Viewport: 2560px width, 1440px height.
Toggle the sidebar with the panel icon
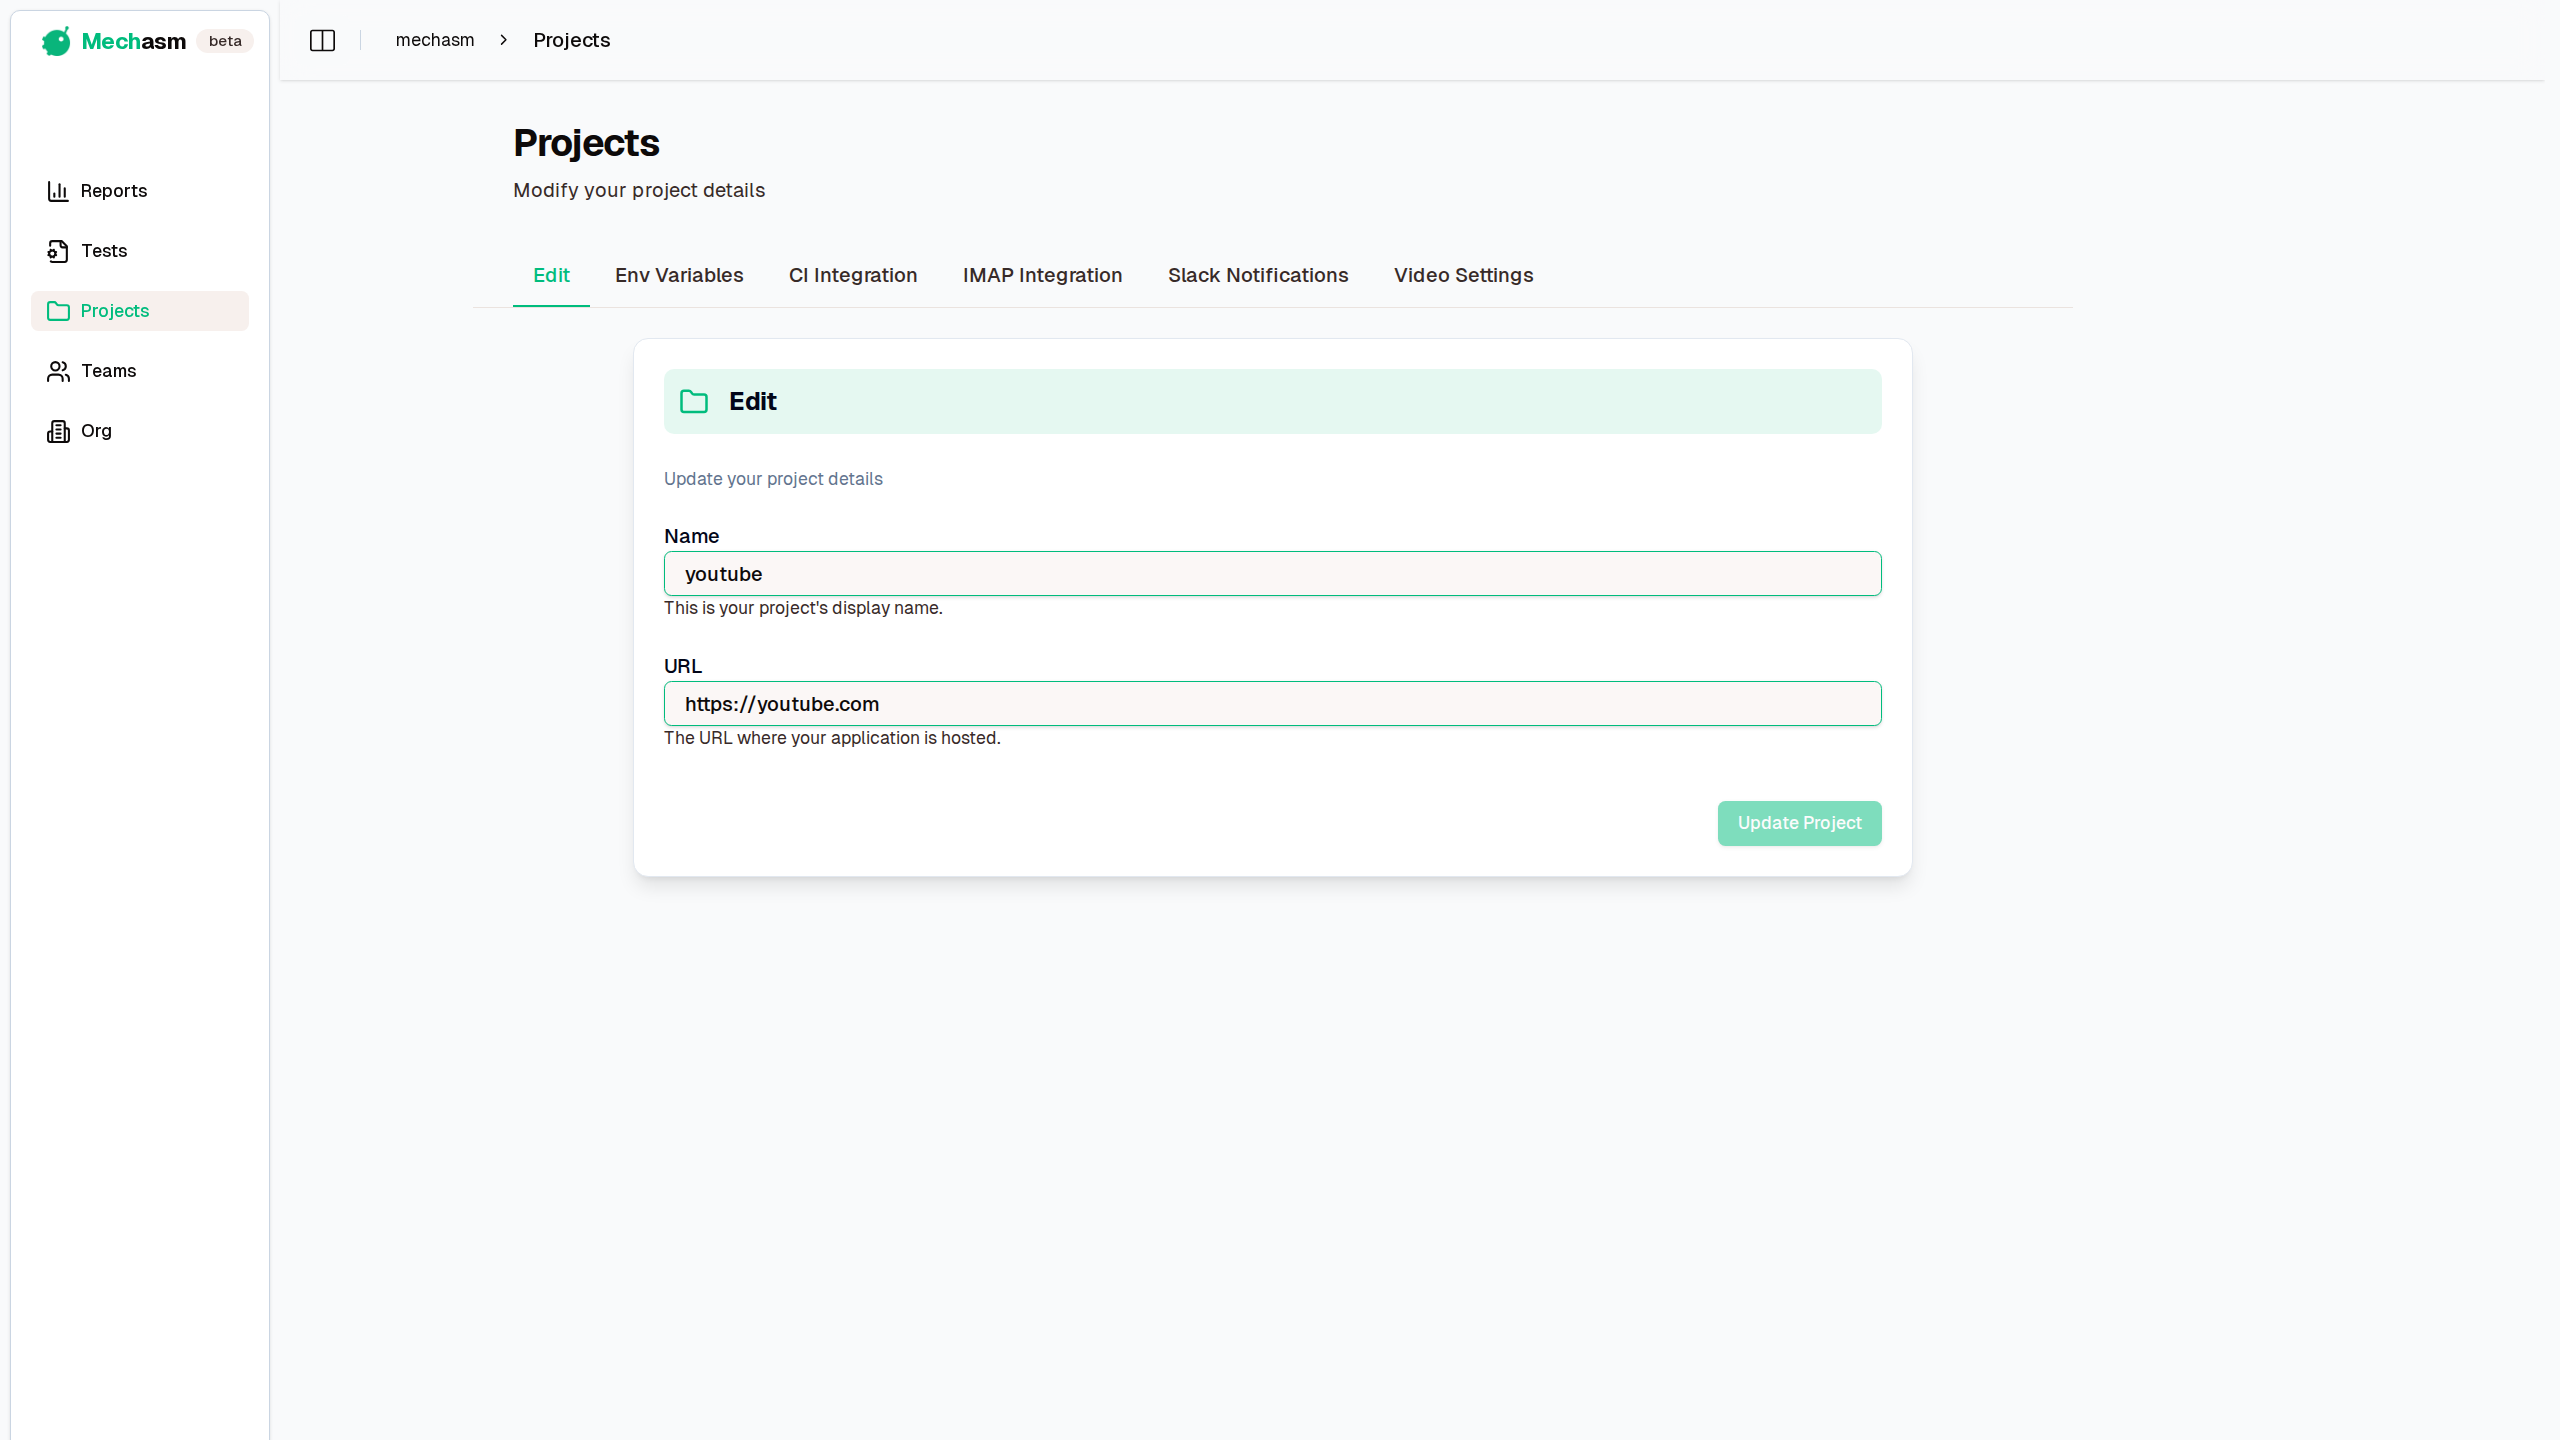click(x=322, y=40)
